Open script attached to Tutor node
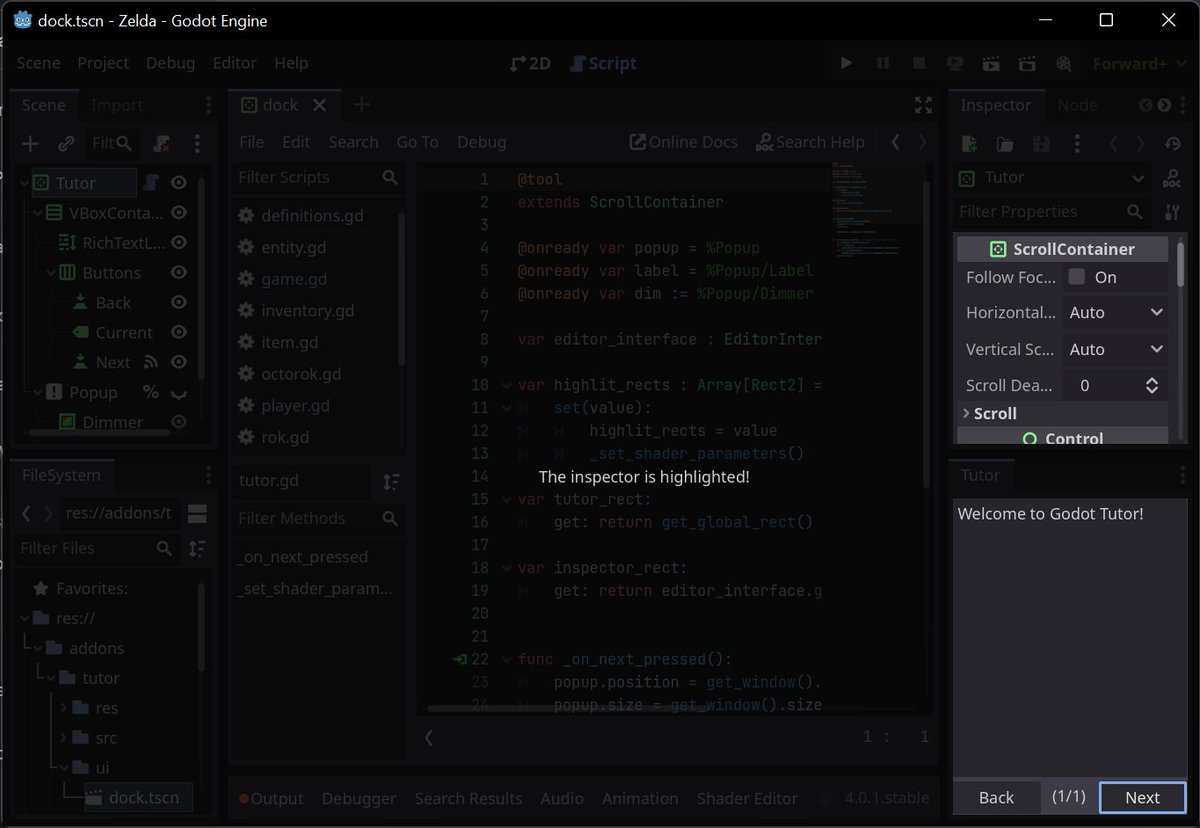The height and width of the screenshot is (828, 1200). point(152,183)
